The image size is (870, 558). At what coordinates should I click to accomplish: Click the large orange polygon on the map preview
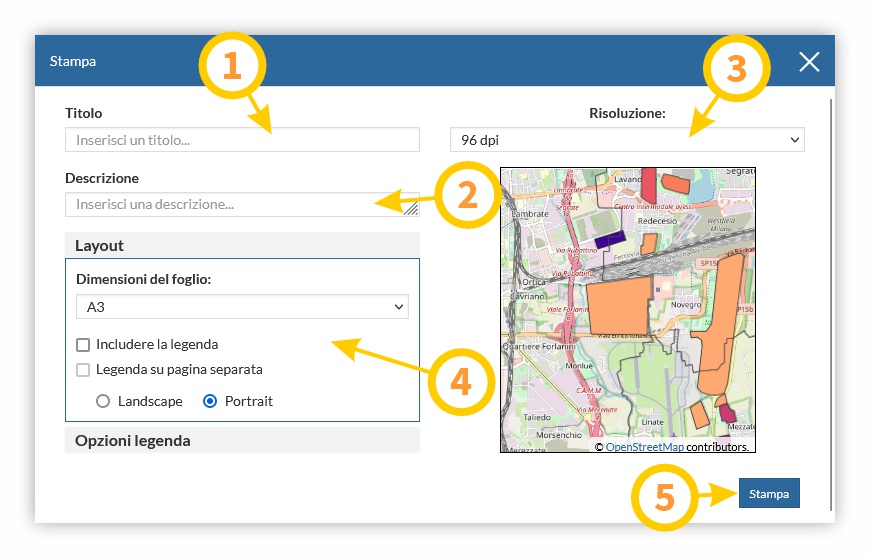click(617, 308)
